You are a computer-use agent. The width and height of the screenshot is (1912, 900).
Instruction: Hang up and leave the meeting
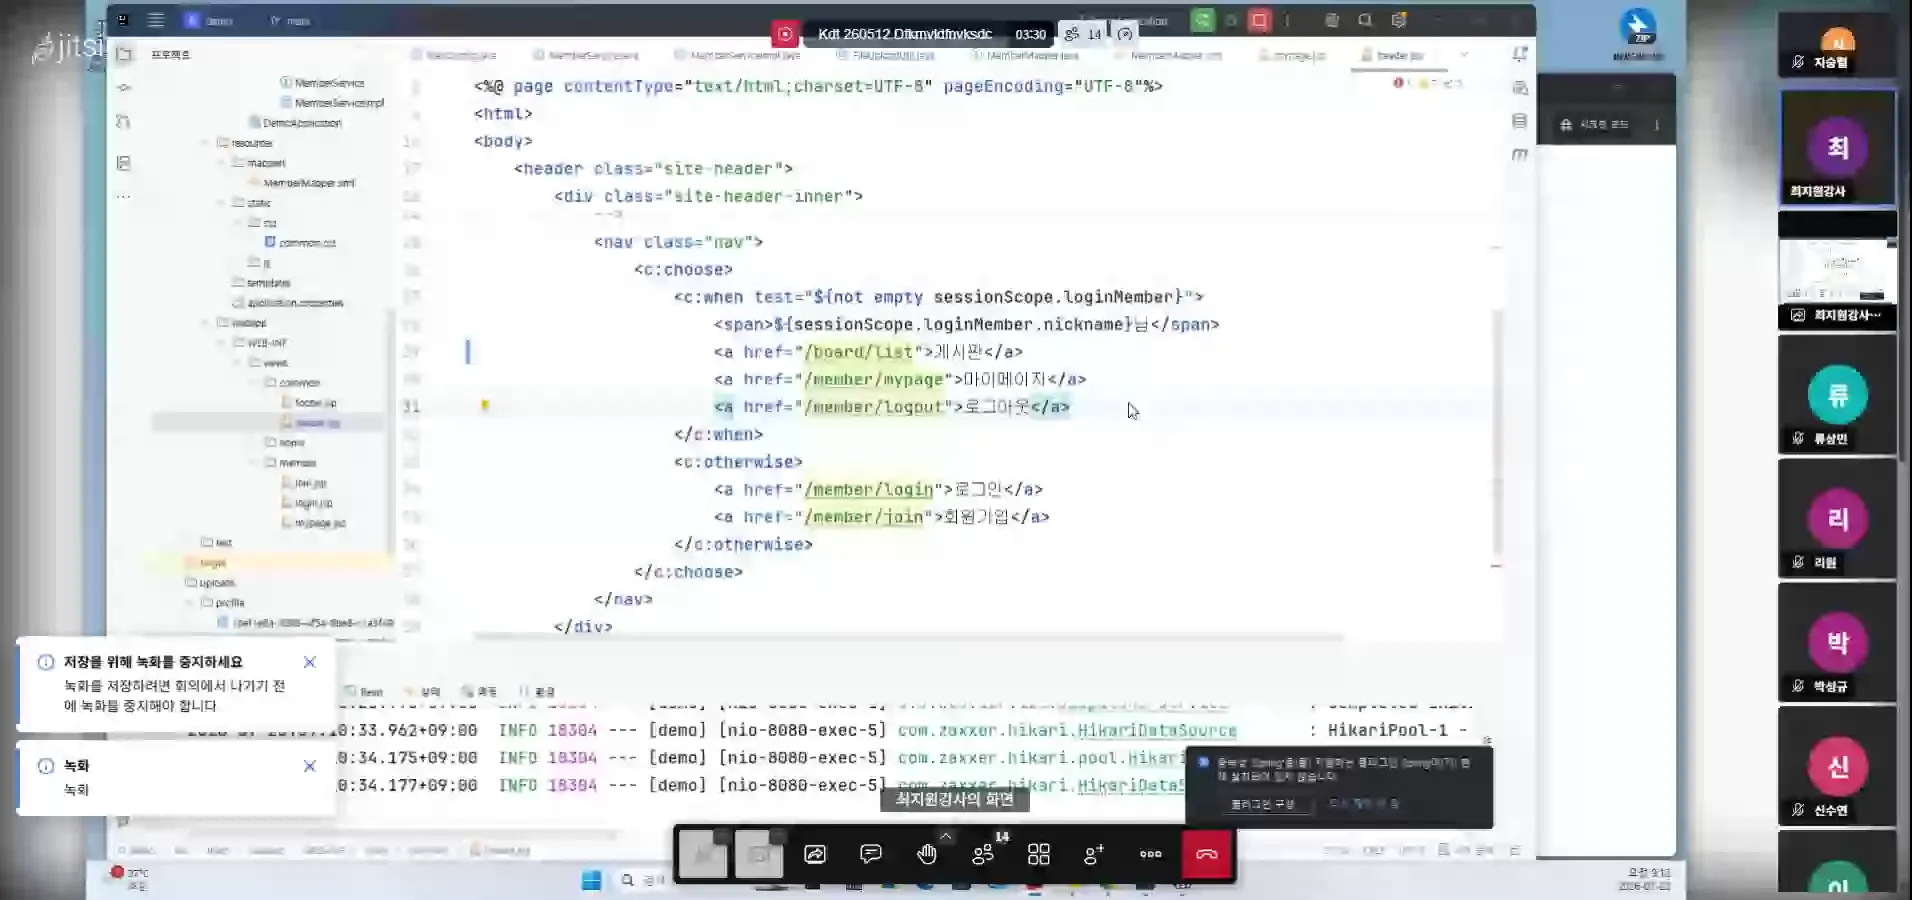[x=1207, y=854]
